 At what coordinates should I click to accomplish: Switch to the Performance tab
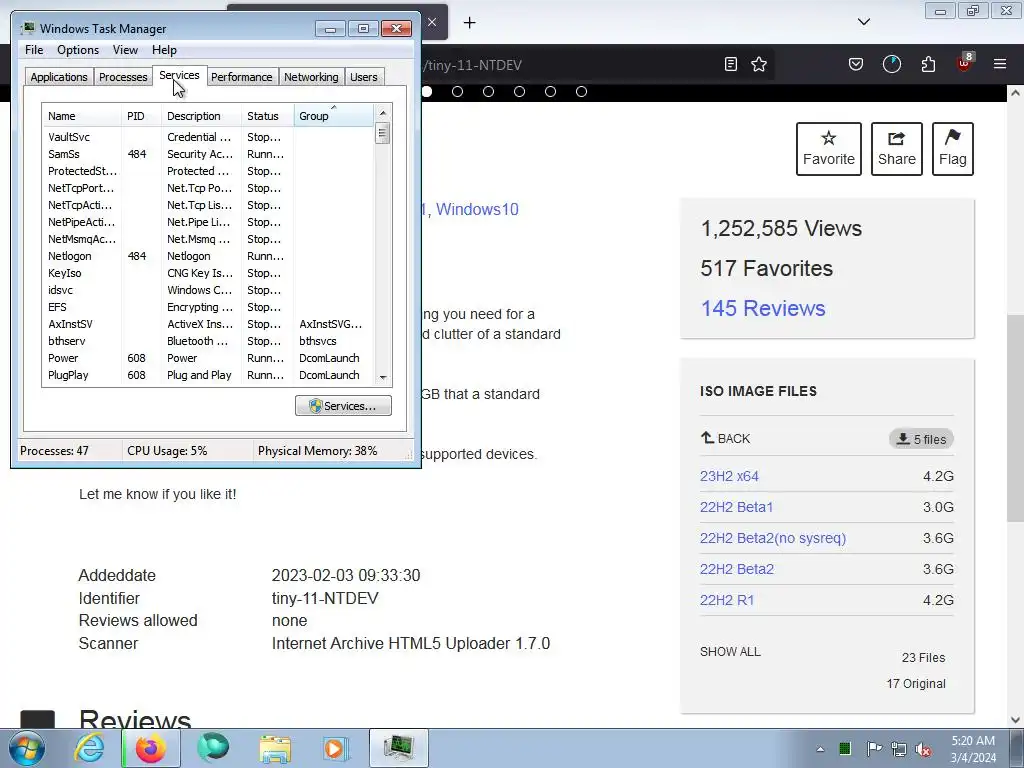coord(241,76)
